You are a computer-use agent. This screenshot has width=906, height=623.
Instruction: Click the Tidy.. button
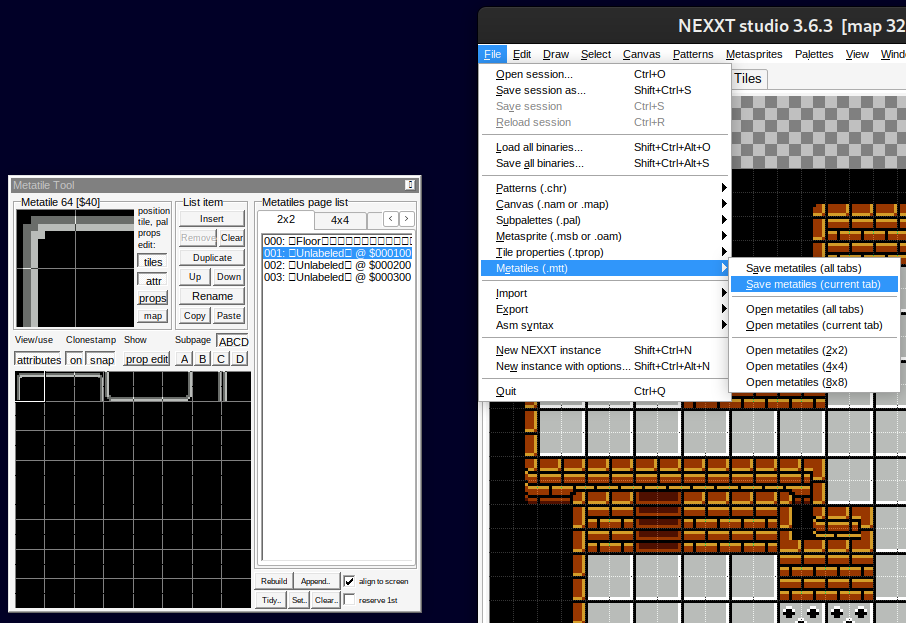pyautogui.click(x=271, y=600)
